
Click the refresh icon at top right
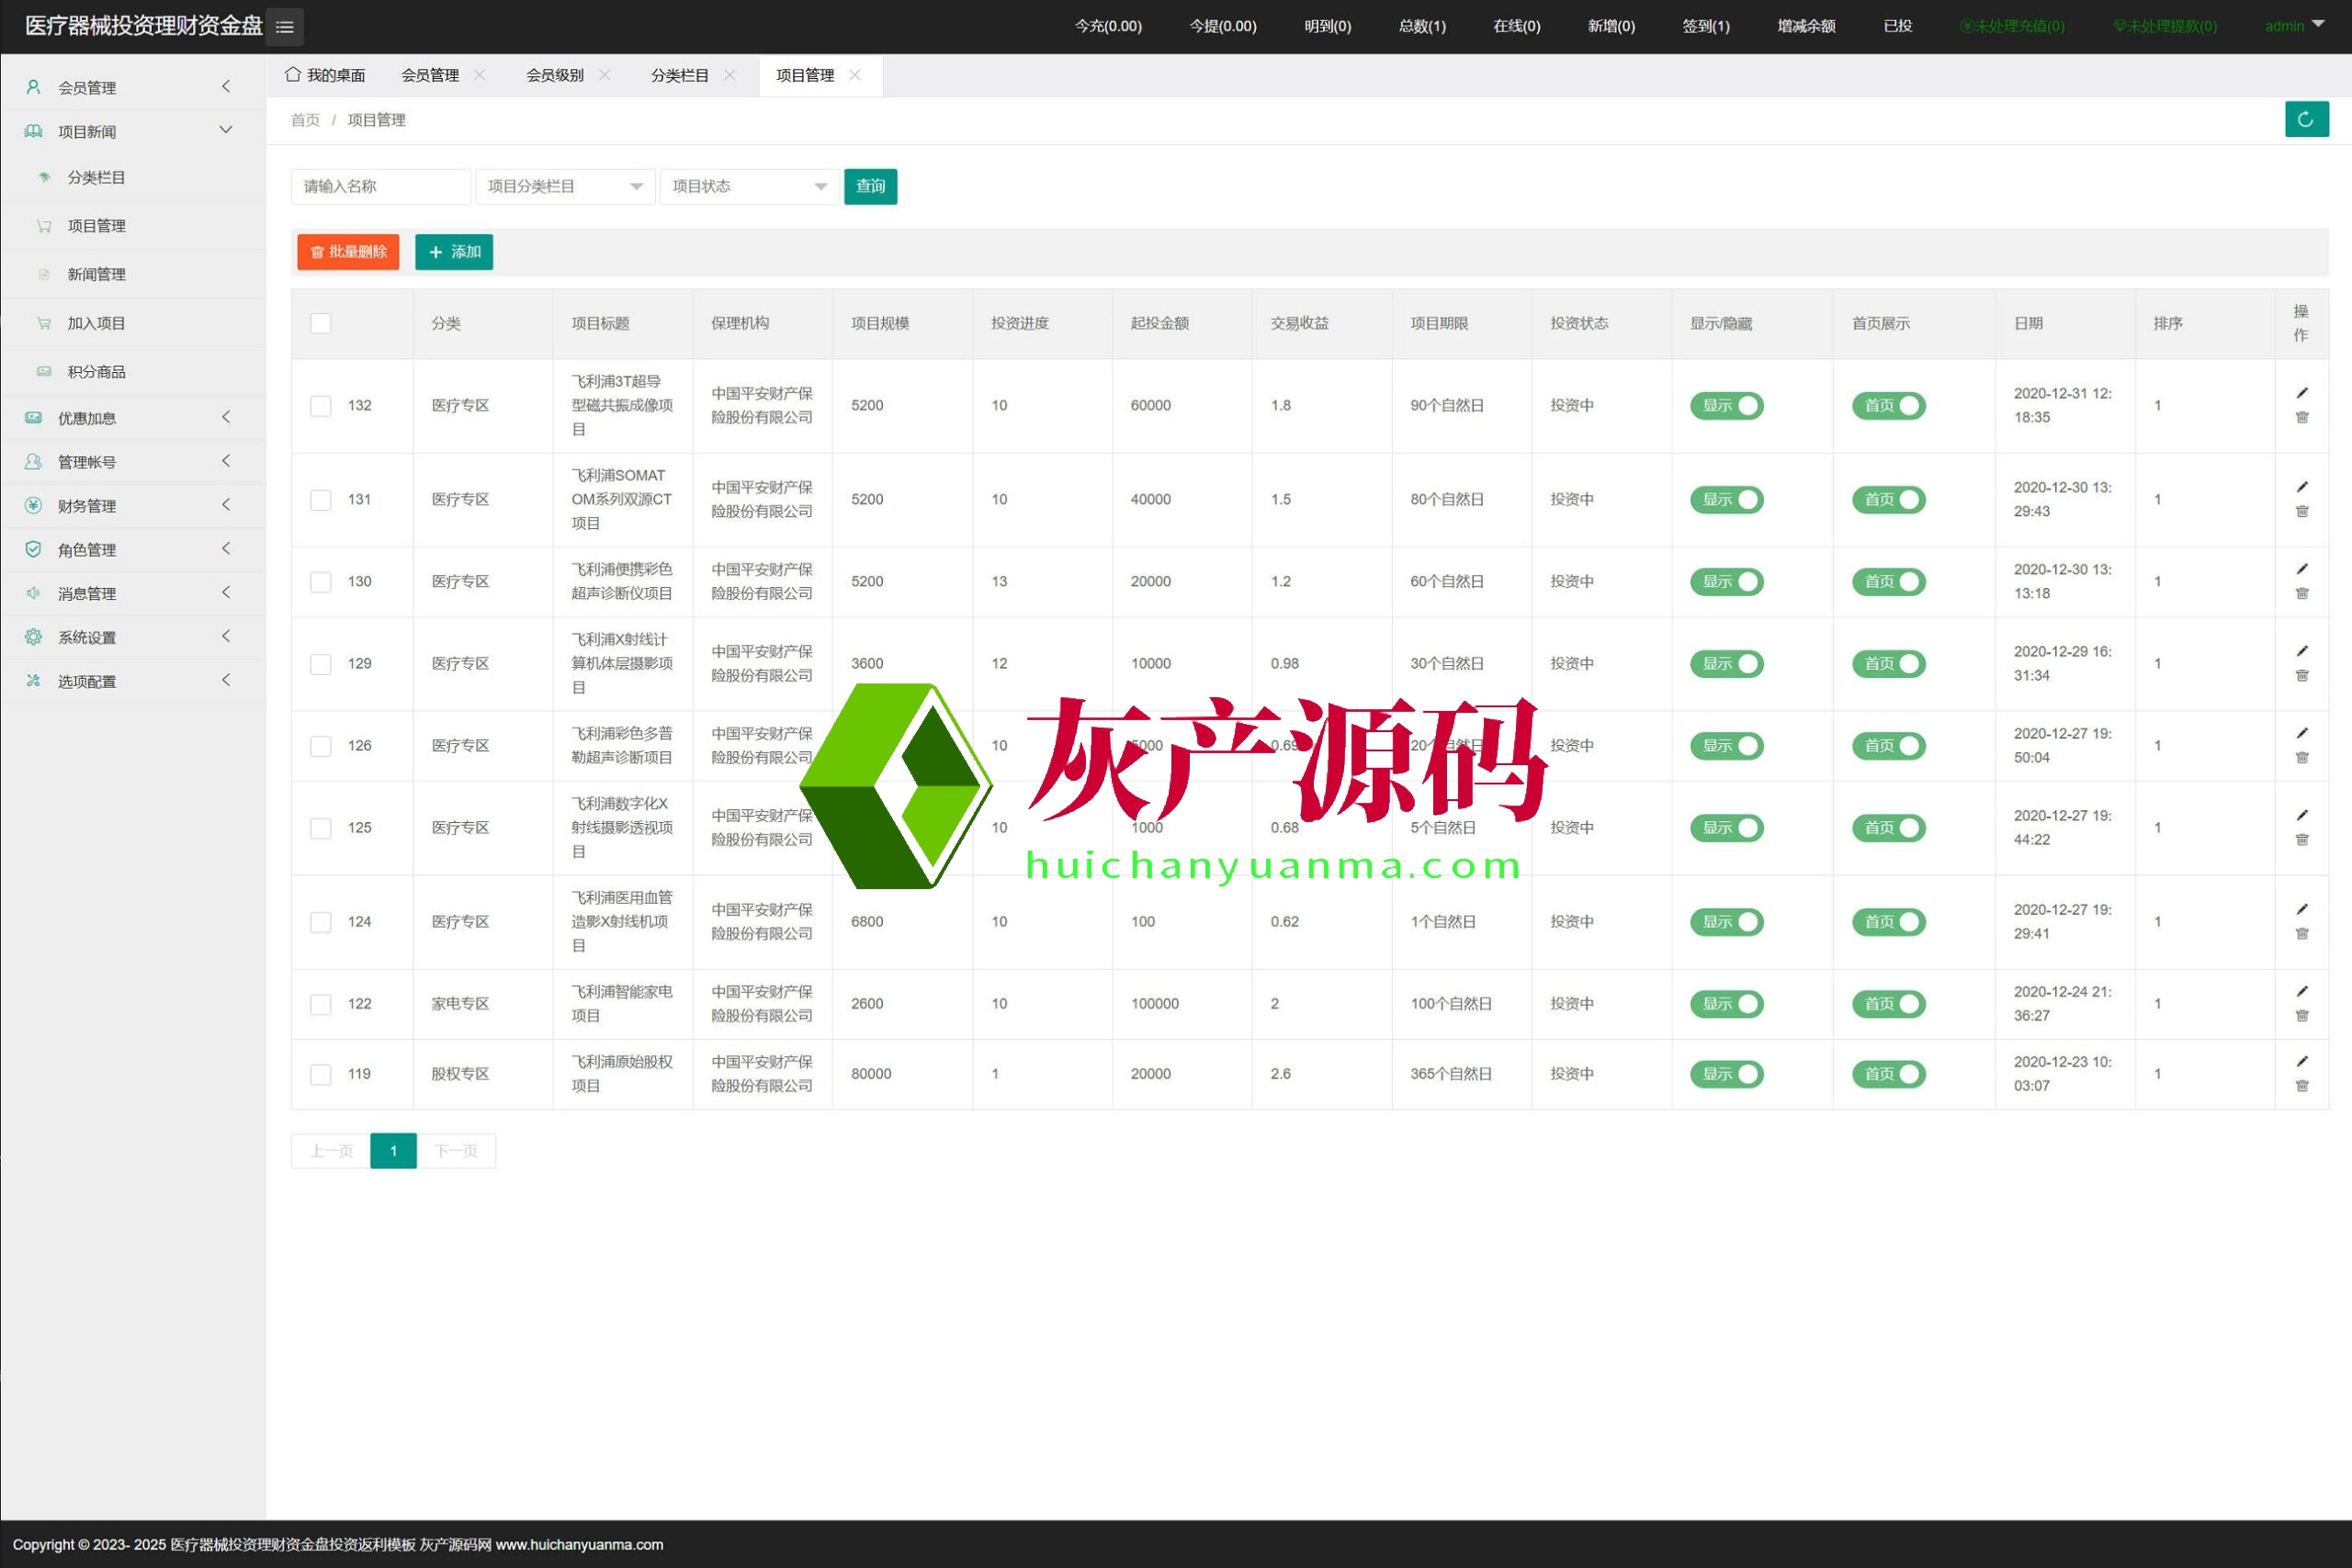(x=2305, y=120)
